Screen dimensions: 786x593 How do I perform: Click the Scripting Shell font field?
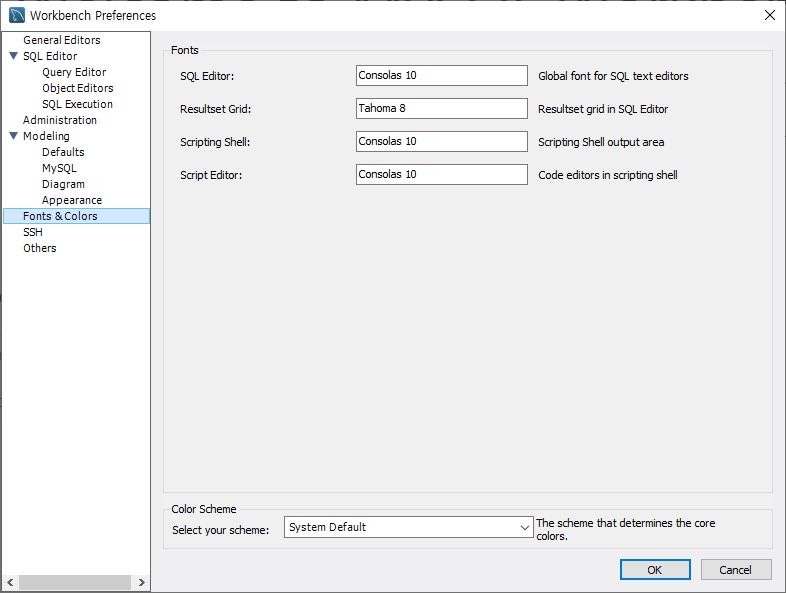[442, 141]
